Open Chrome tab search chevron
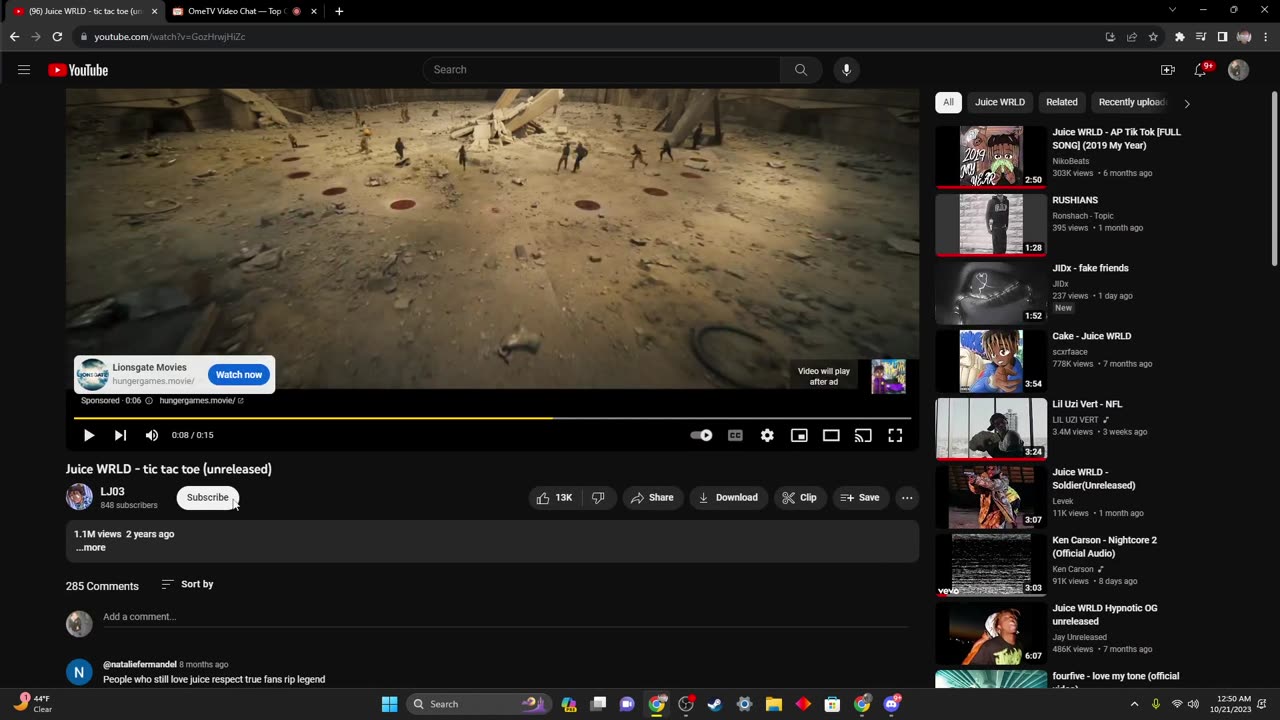This screenshot has height=720, width=1280. coord(1172,10)
